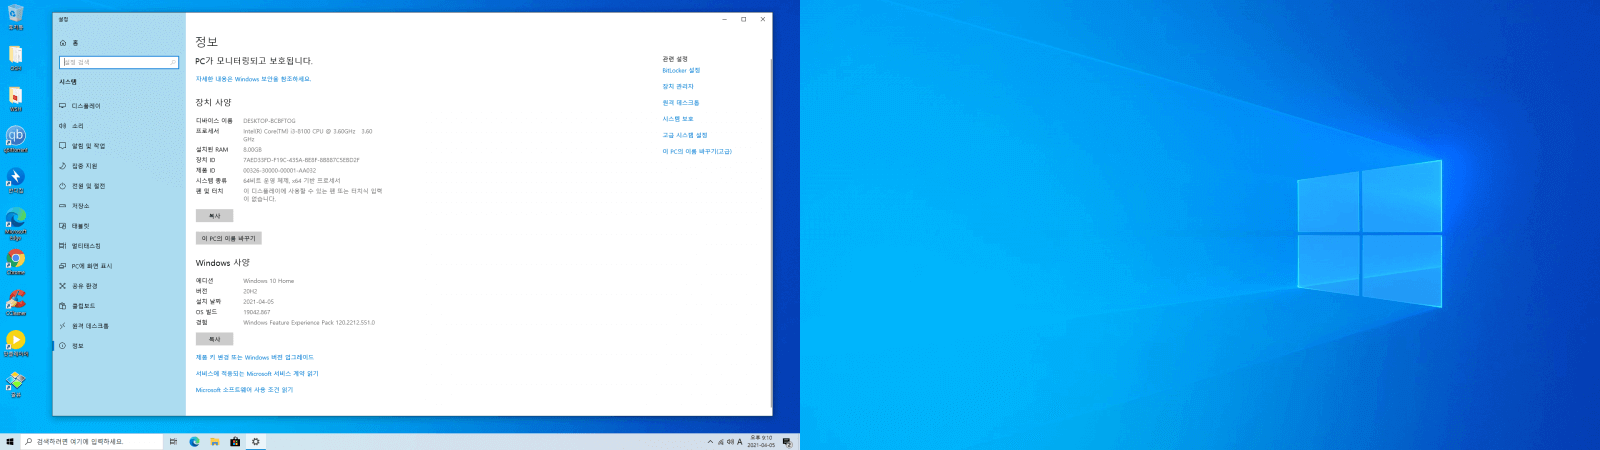Screen dimensions: 1600x450
Task: Select the 원격 데스크톱 remote desktop icon
Action: [63, 326]
